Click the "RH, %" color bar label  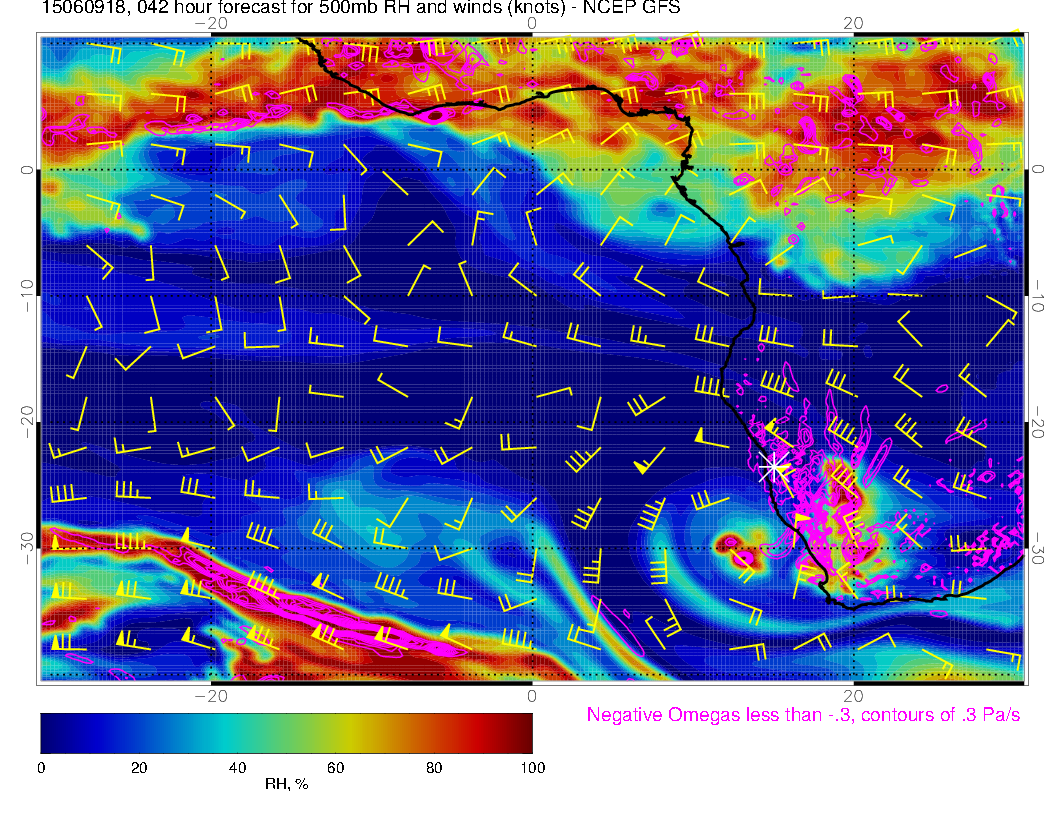coord(286,785)
